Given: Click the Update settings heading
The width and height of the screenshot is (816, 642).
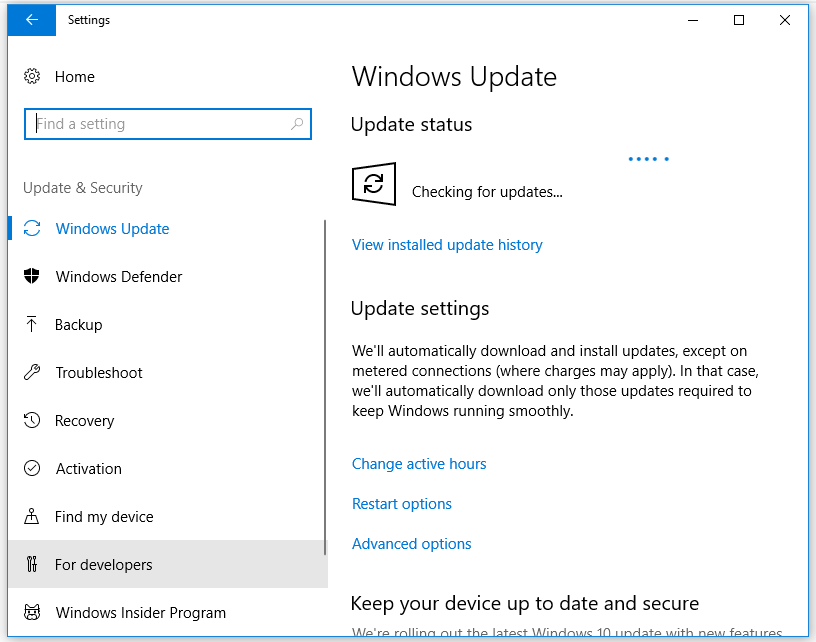Looking at the screenshot, I should coord(420,309).
